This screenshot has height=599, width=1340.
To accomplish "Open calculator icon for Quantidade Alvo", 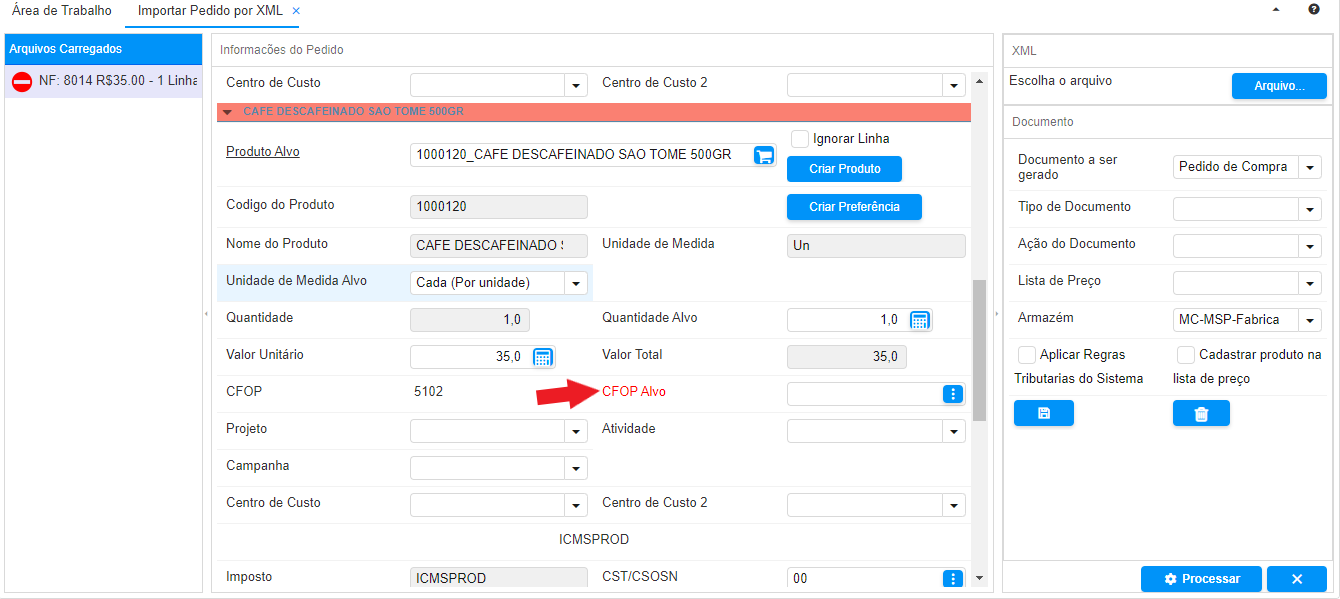I will 919,320.
